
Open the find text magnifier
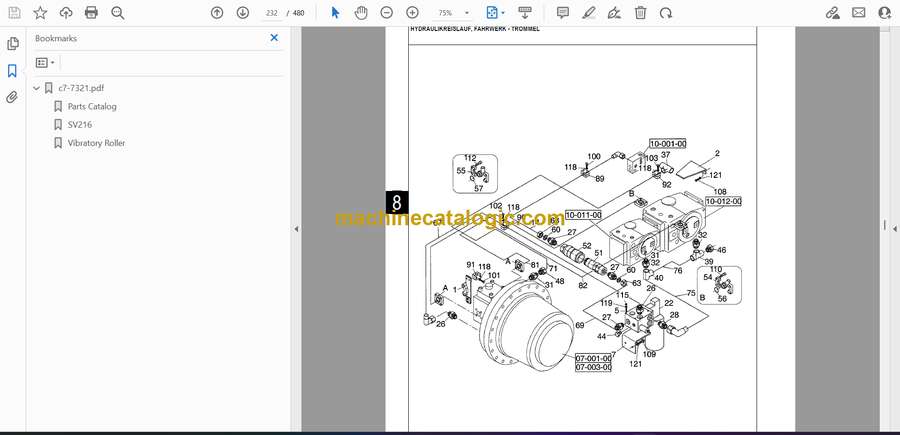click(x=118, y=13)
